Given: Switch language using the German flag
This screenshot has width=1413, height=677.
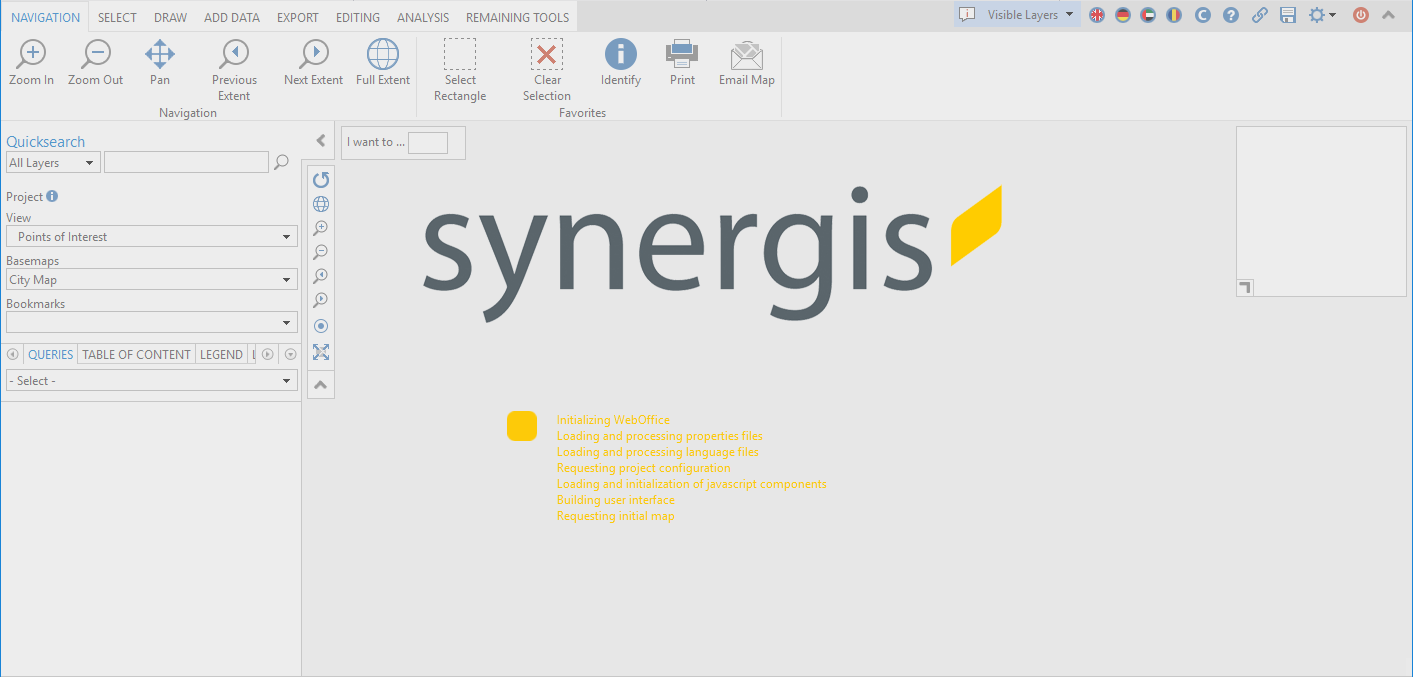Looking at the screenshot, I should [1121, 16].
